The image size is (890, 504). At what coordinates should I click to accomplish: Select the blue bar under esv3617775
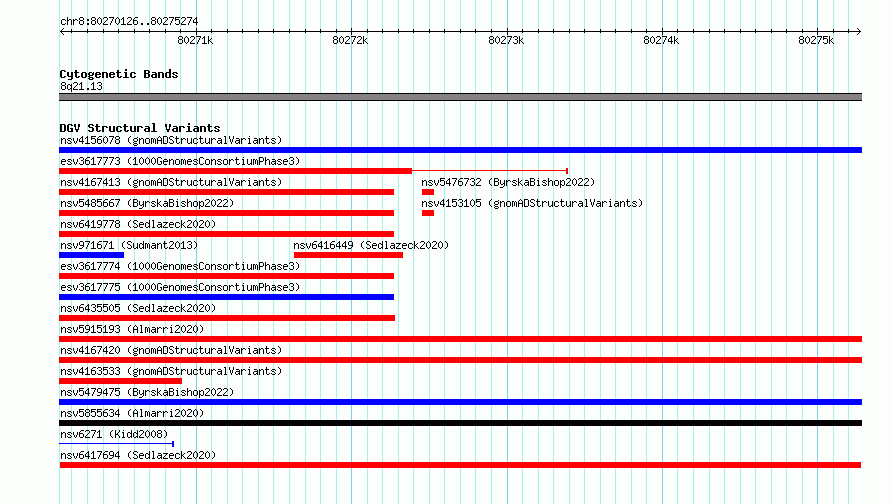point(226,297)
